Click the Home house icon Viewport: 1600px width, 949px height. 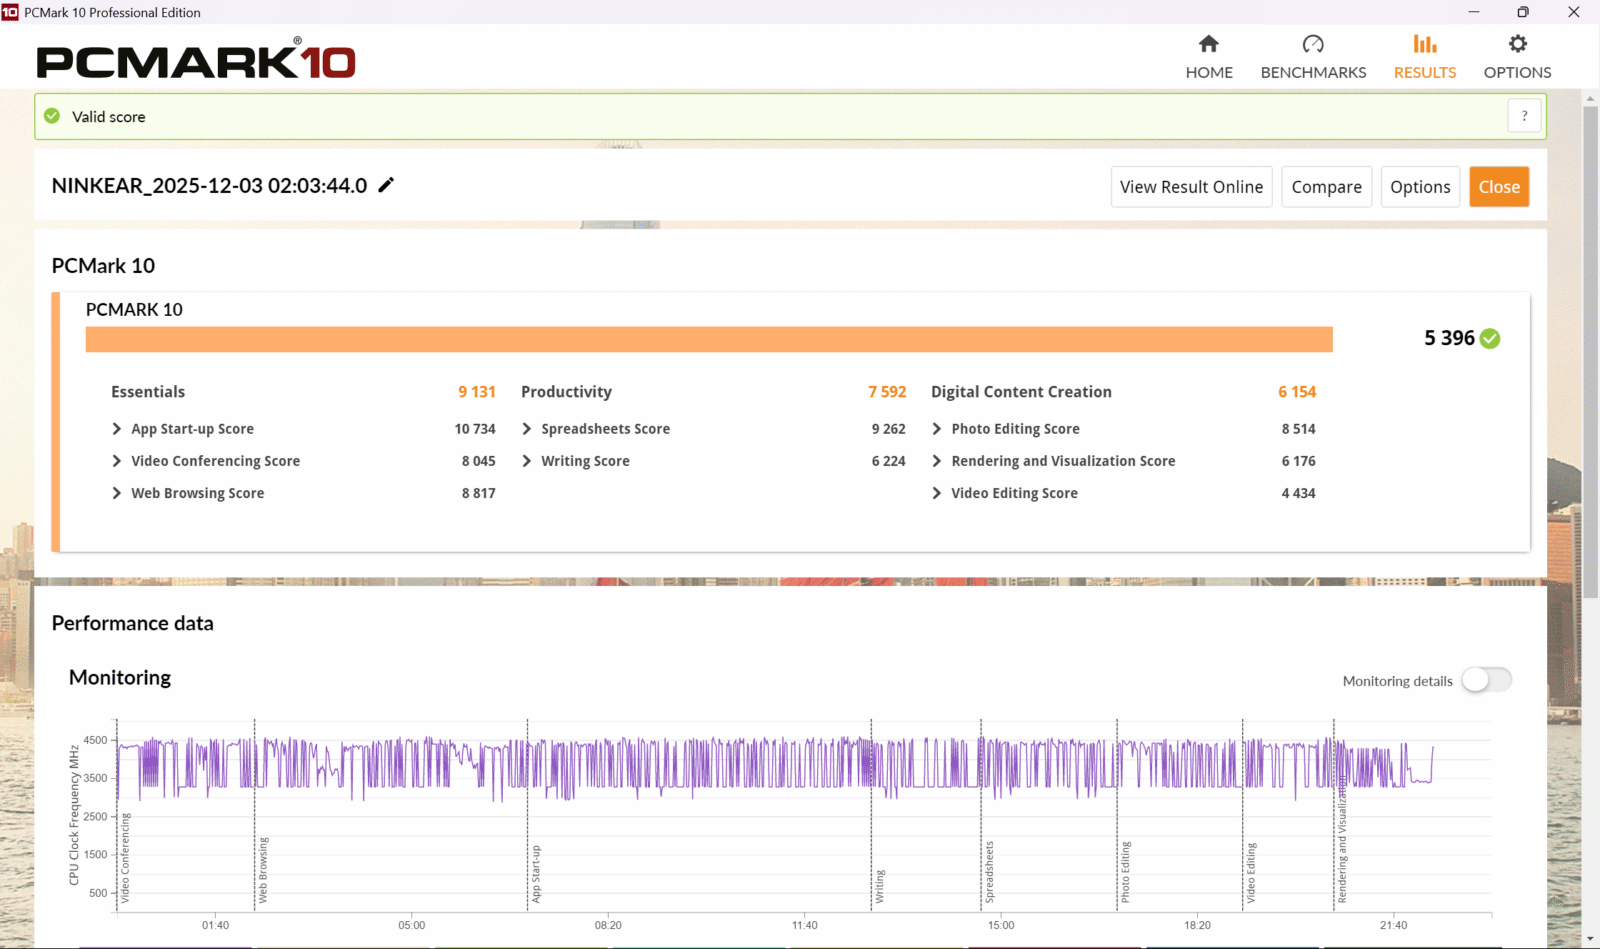1208,44
